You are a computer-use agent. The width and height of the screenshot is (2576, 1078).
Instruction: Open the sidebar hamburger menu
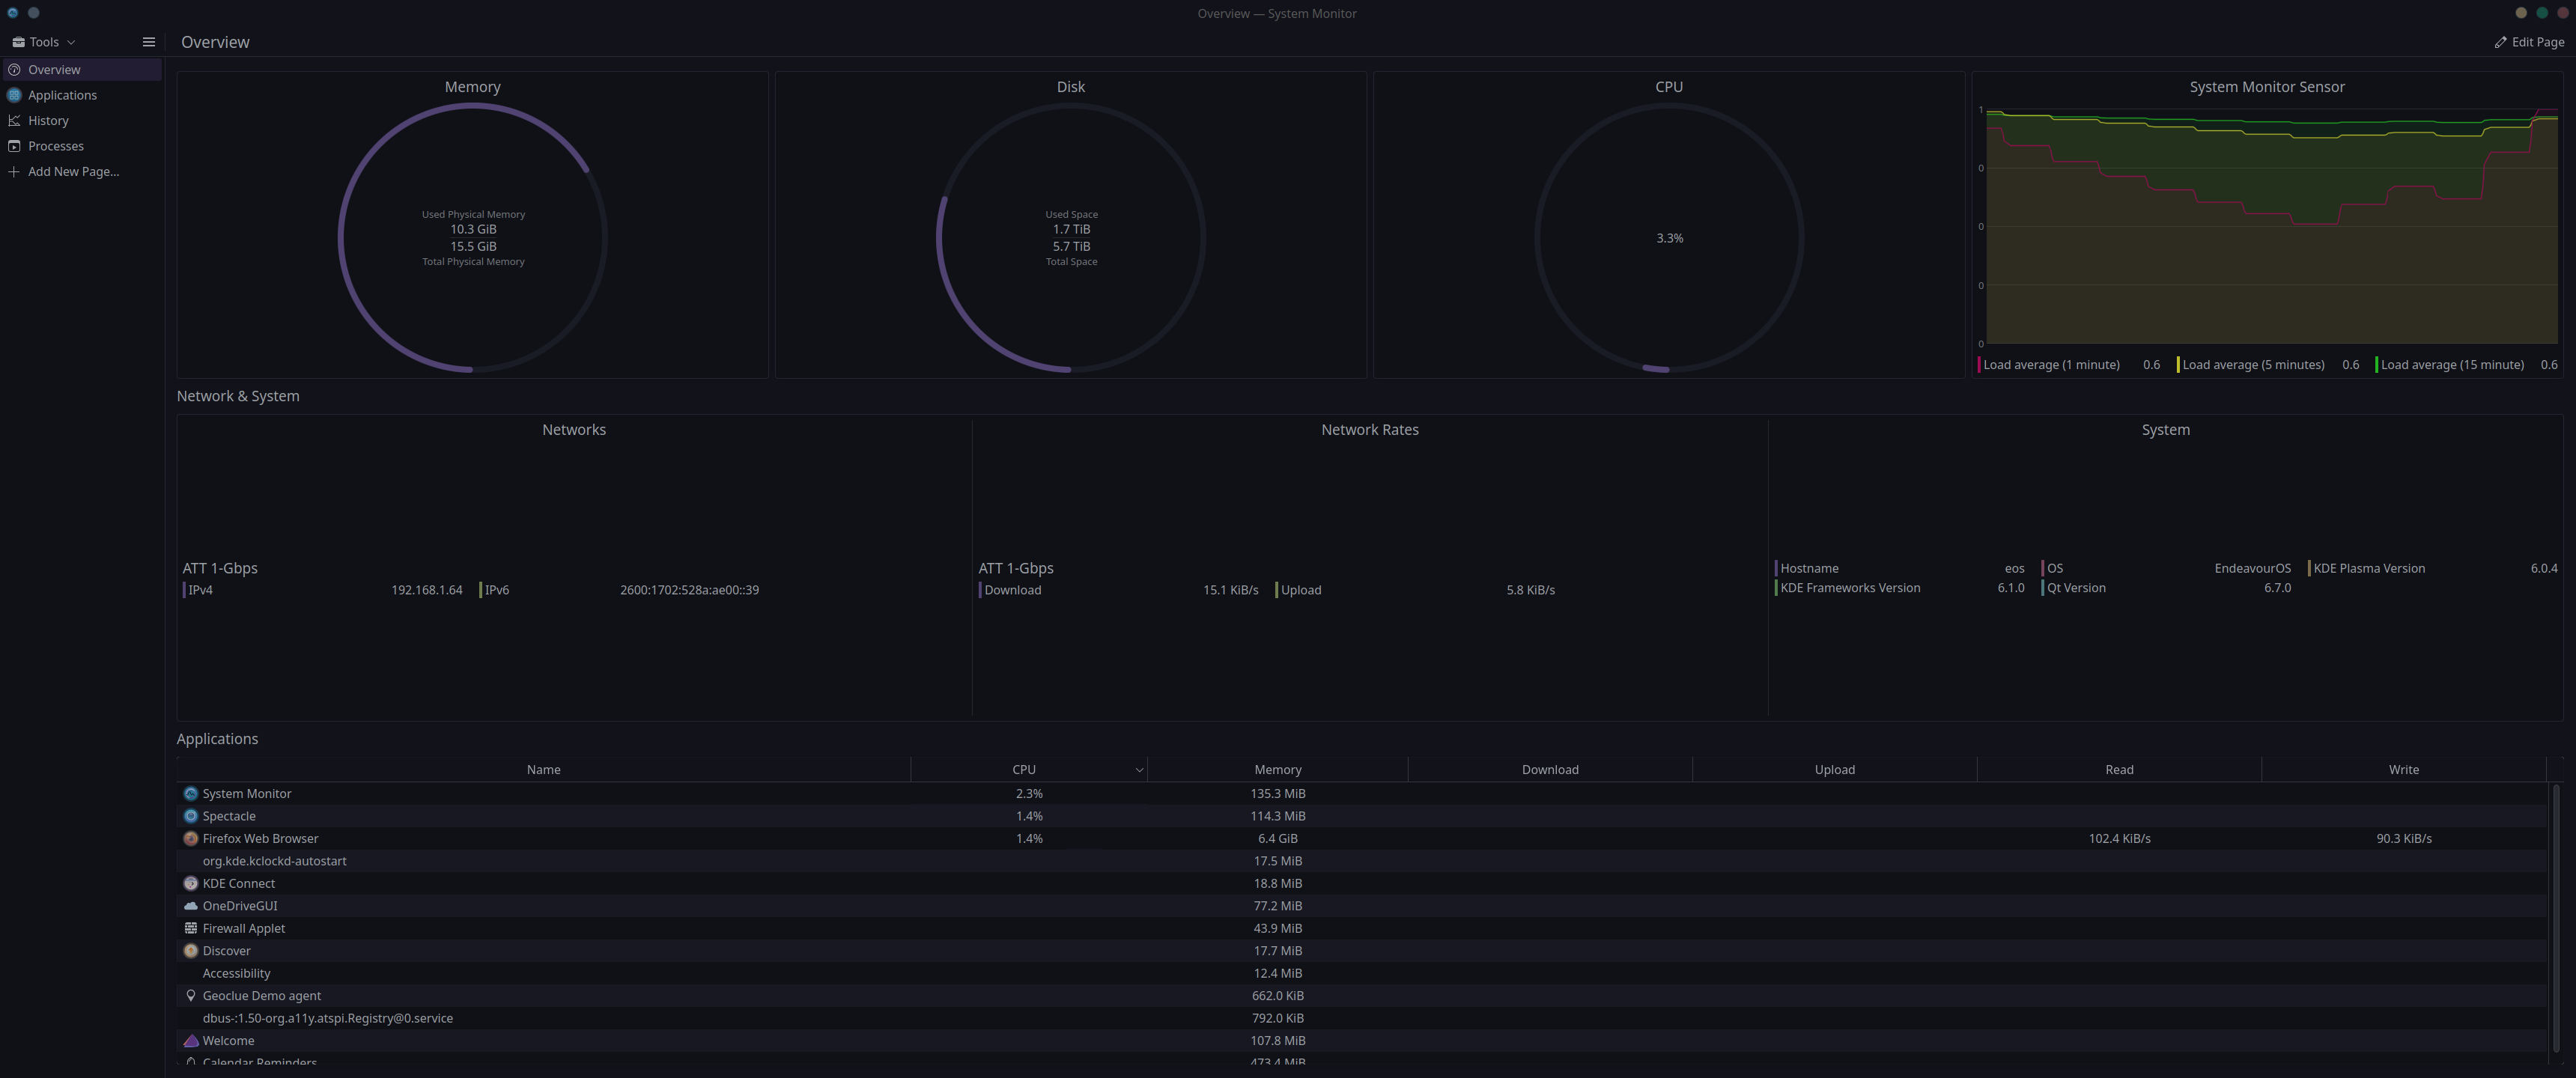148,42
